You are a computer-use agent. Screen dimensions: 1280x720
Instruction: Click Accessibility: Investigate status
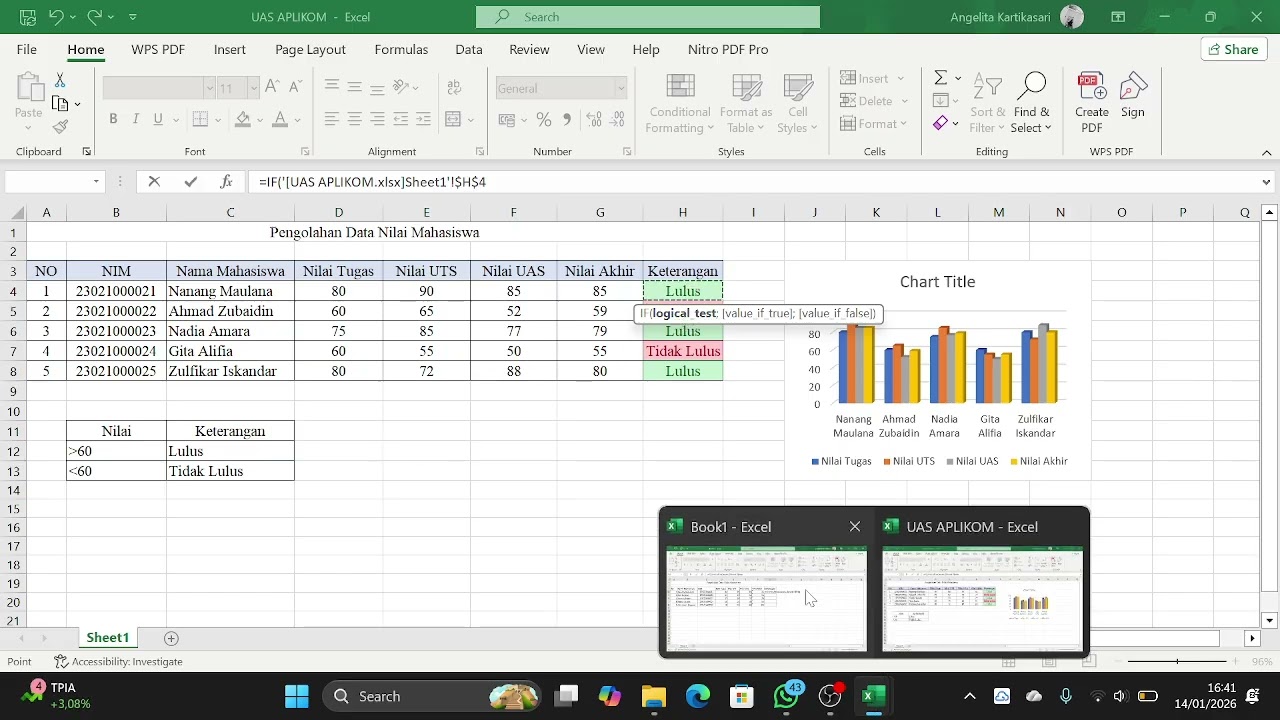118,661
